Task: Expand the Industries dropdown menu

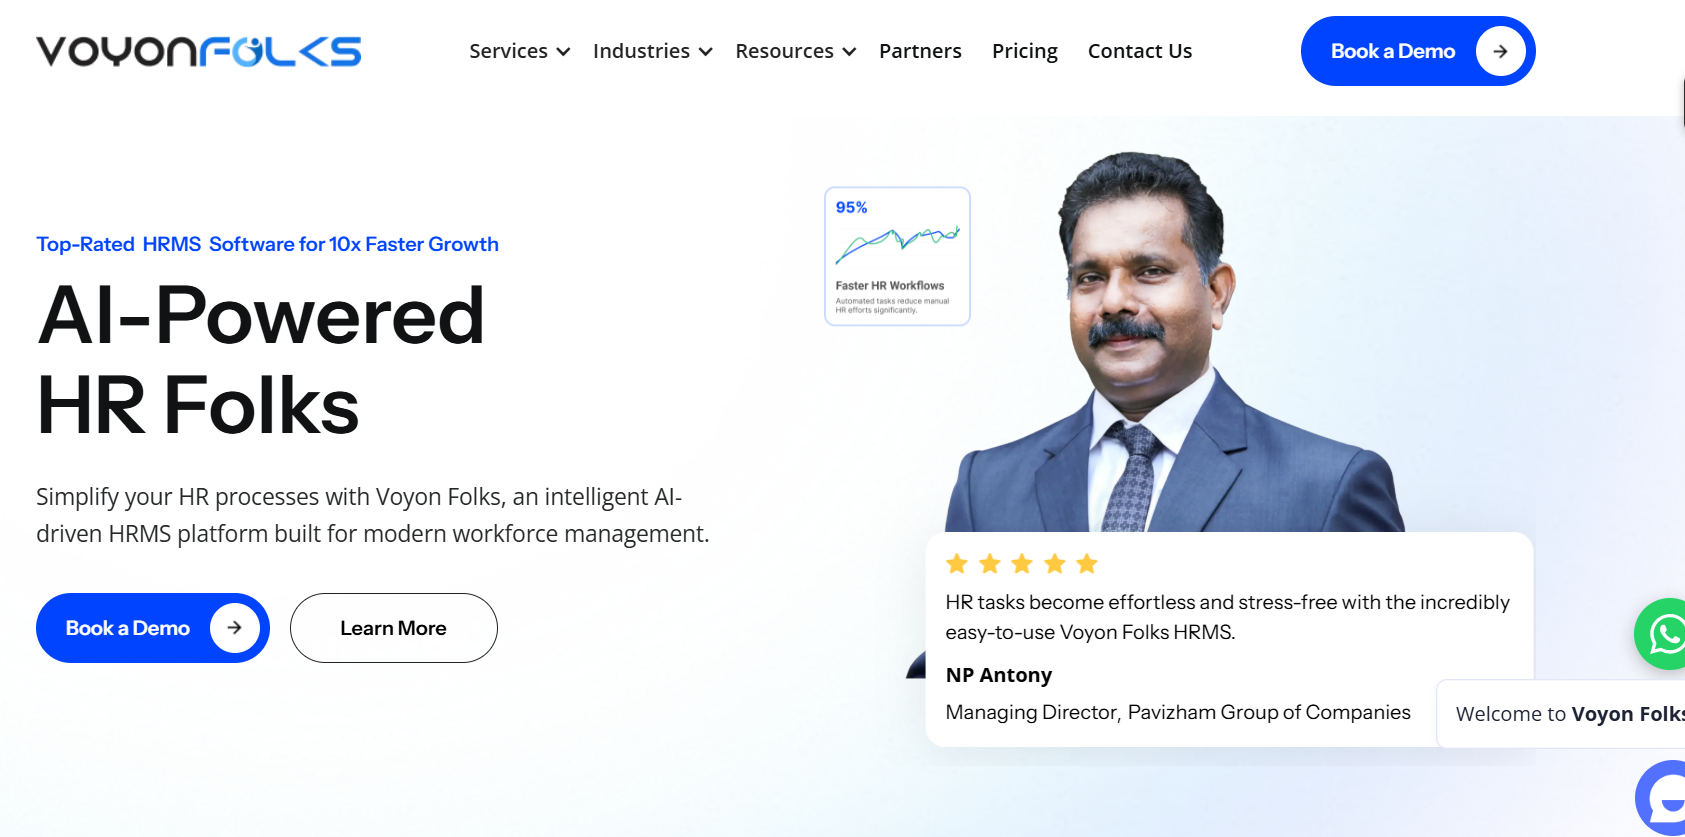Action: click(652, 51)
